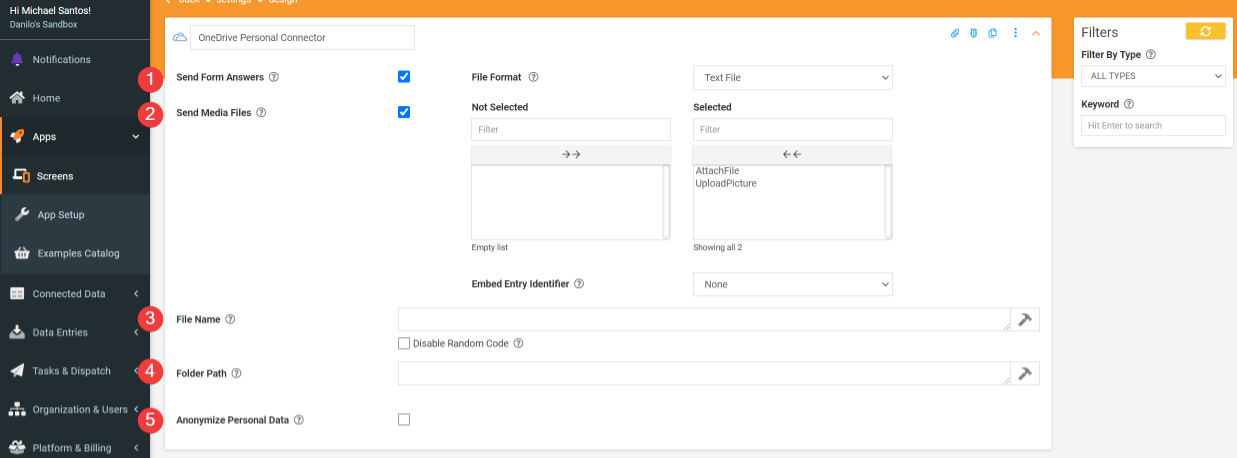Click the Screens devices icon

21,176
